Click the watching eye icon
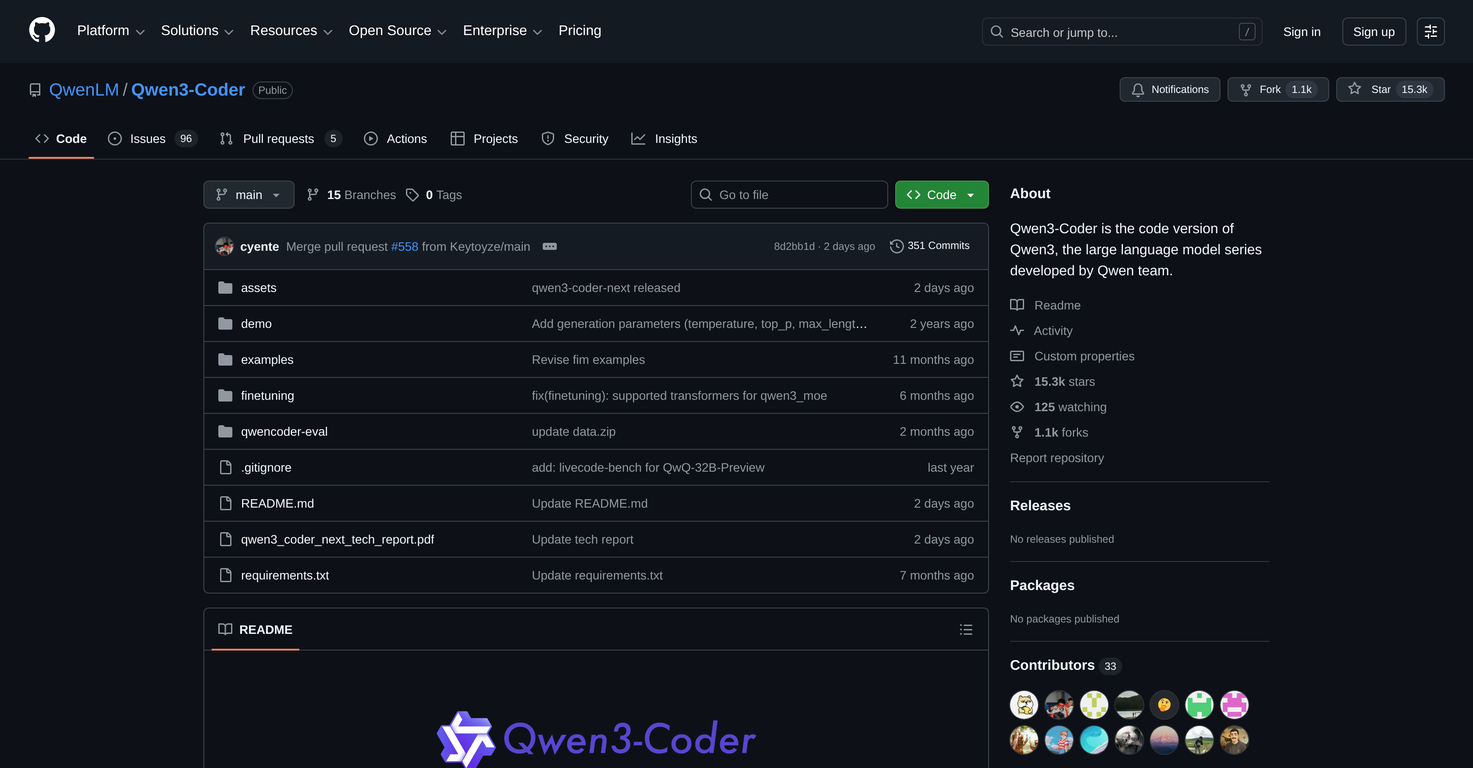Image resolution: width=1473 pixels, height=768 pixels. 1016,406
